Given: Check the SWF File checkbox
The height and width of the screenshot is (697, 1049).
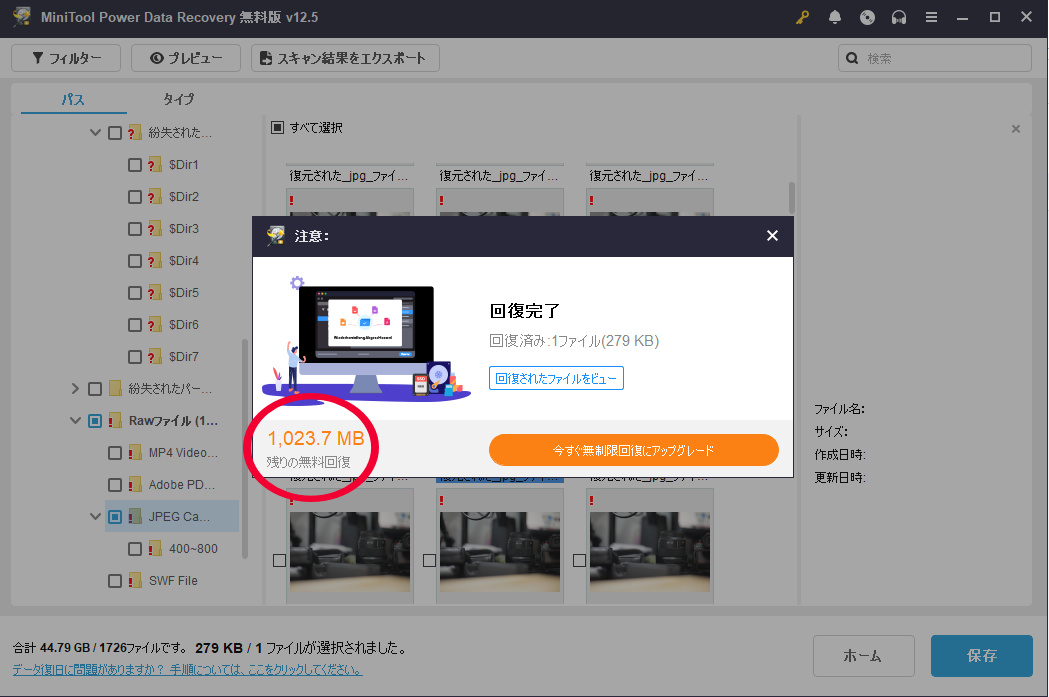Looking at the screenshot, I should tap(115, 581).
